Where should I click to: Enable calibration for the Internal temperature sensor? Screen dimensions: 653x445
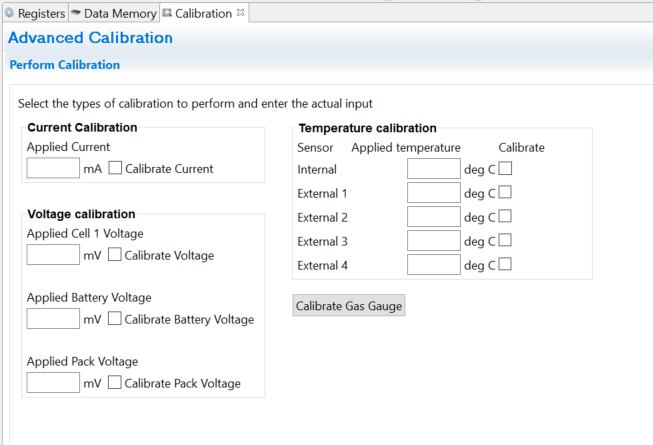coord(505,169)
